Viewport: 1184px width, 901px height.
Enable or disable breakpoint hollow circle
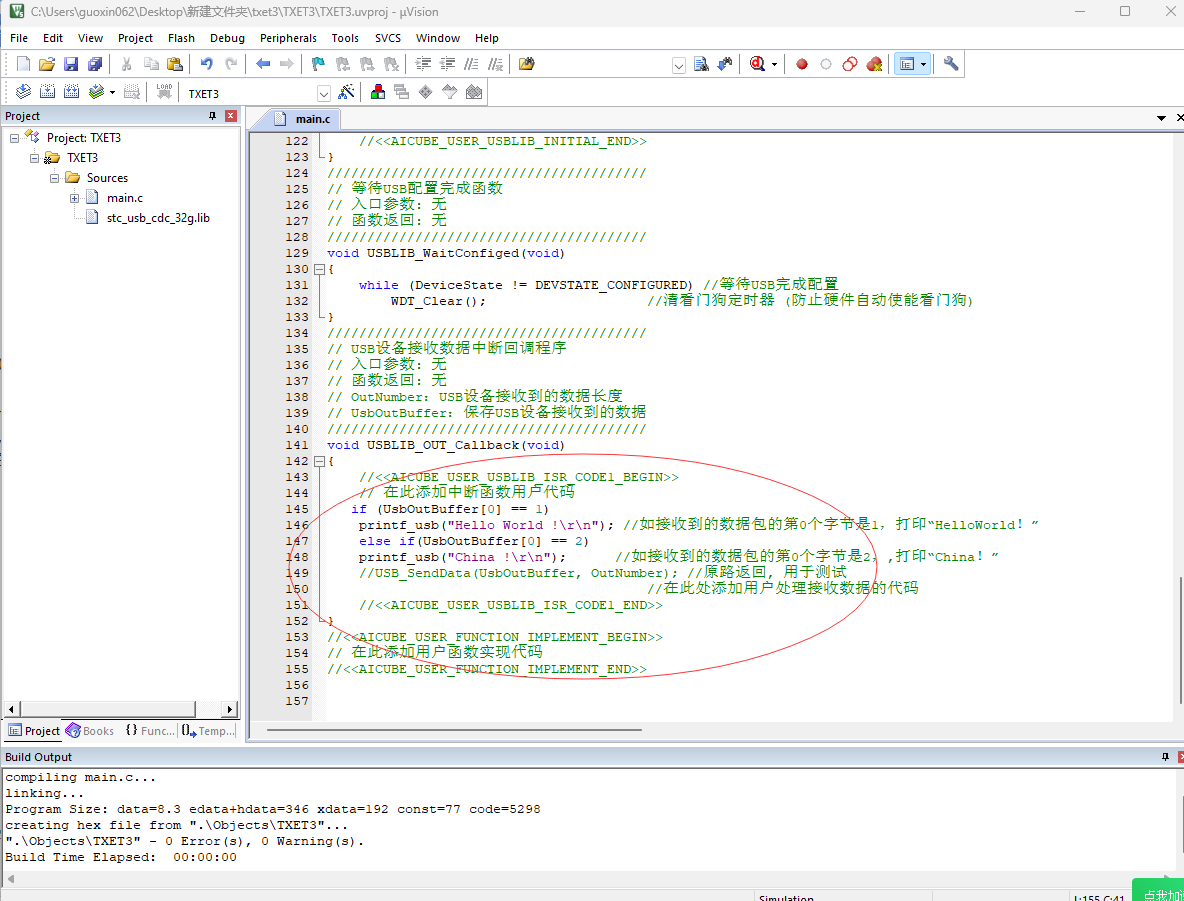click(x=826, y=64)
